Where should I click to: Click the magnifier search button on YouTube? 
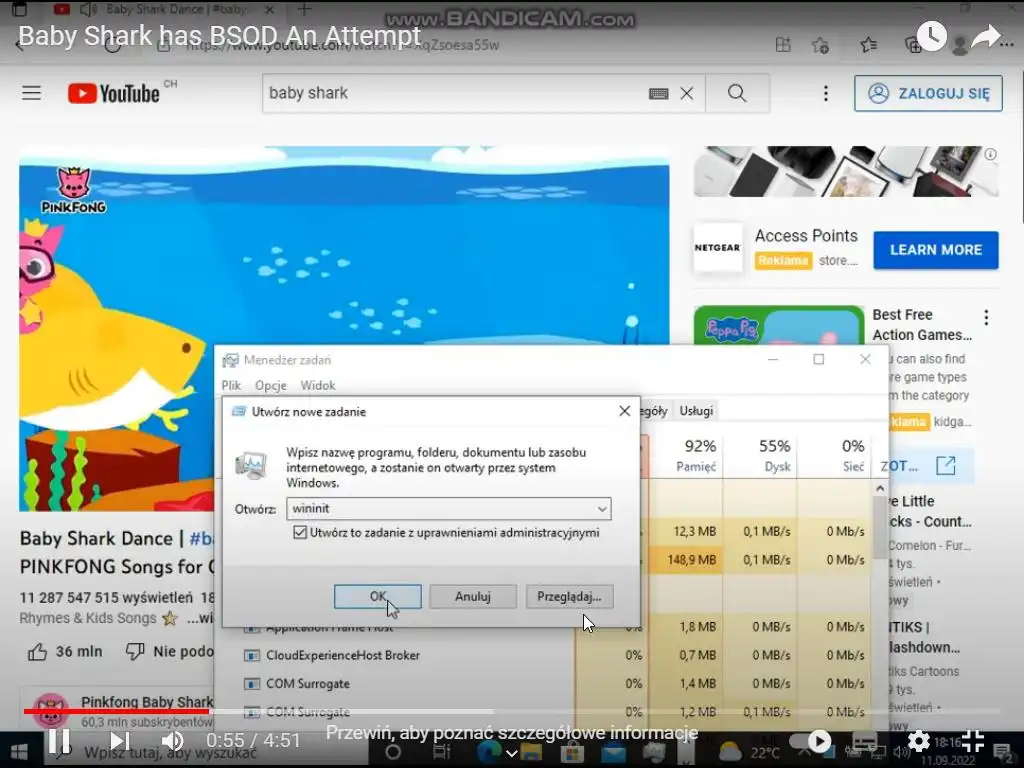[737, 93]
